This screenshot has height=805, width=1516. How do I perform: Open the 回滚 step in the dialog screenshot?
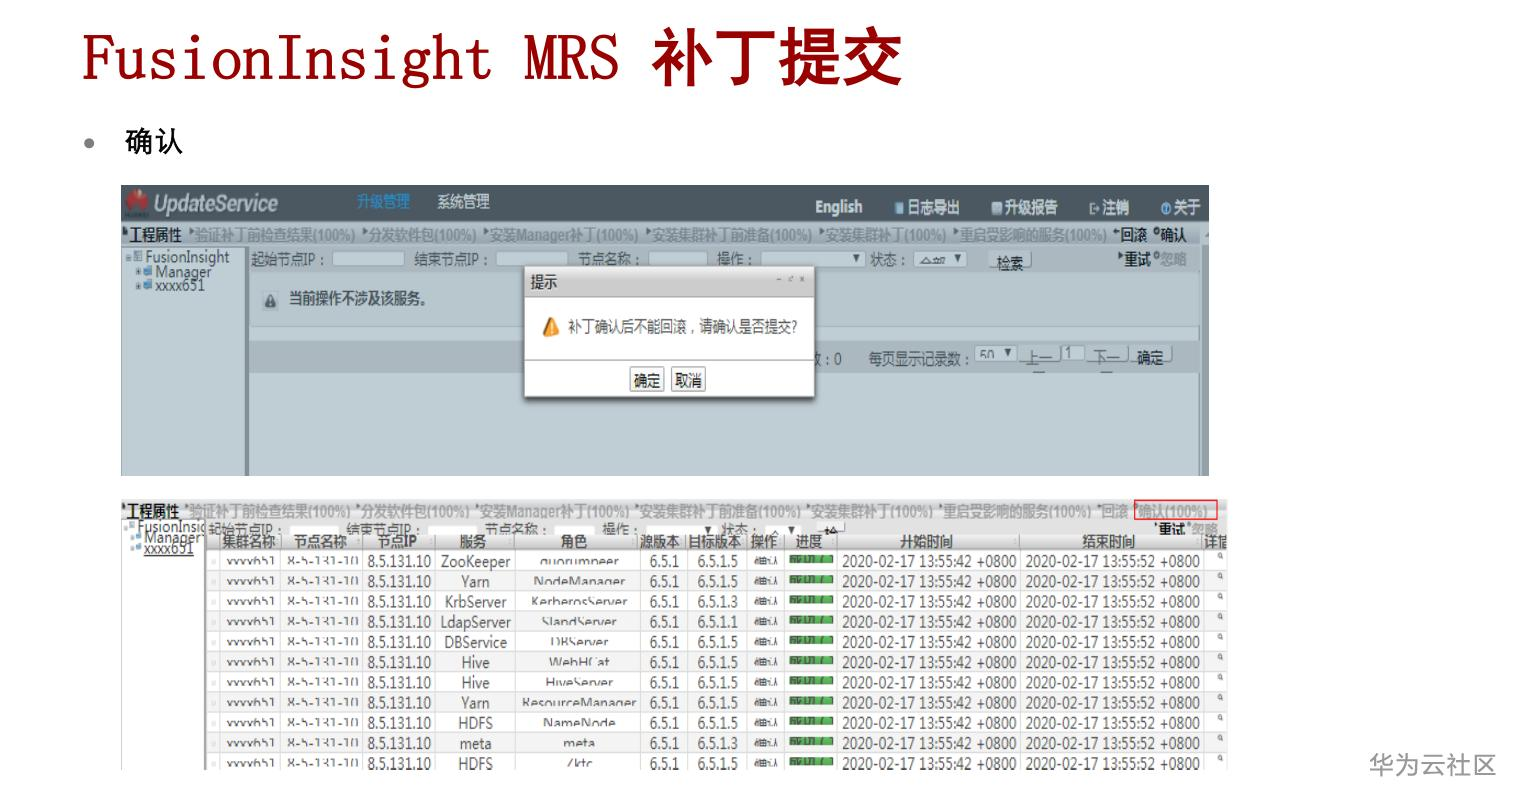coord(1132,235)
